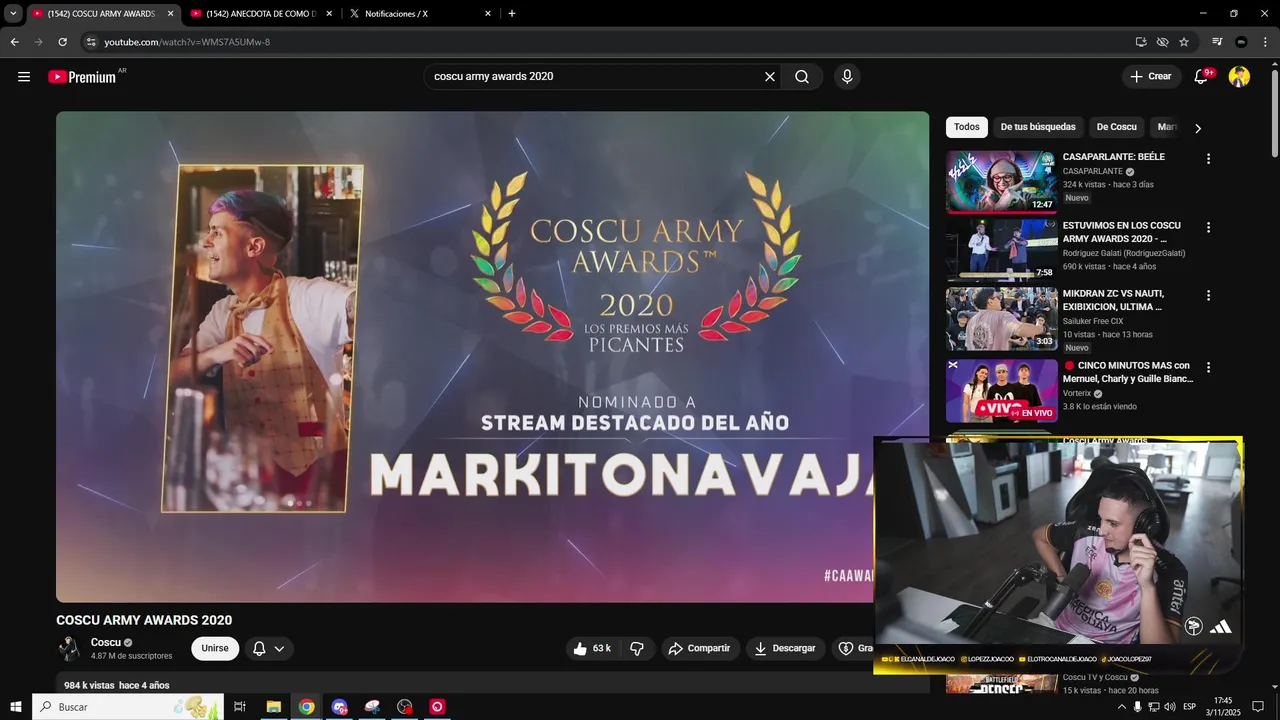
Task: Start voice search with microphone
Action: (847, 77)
